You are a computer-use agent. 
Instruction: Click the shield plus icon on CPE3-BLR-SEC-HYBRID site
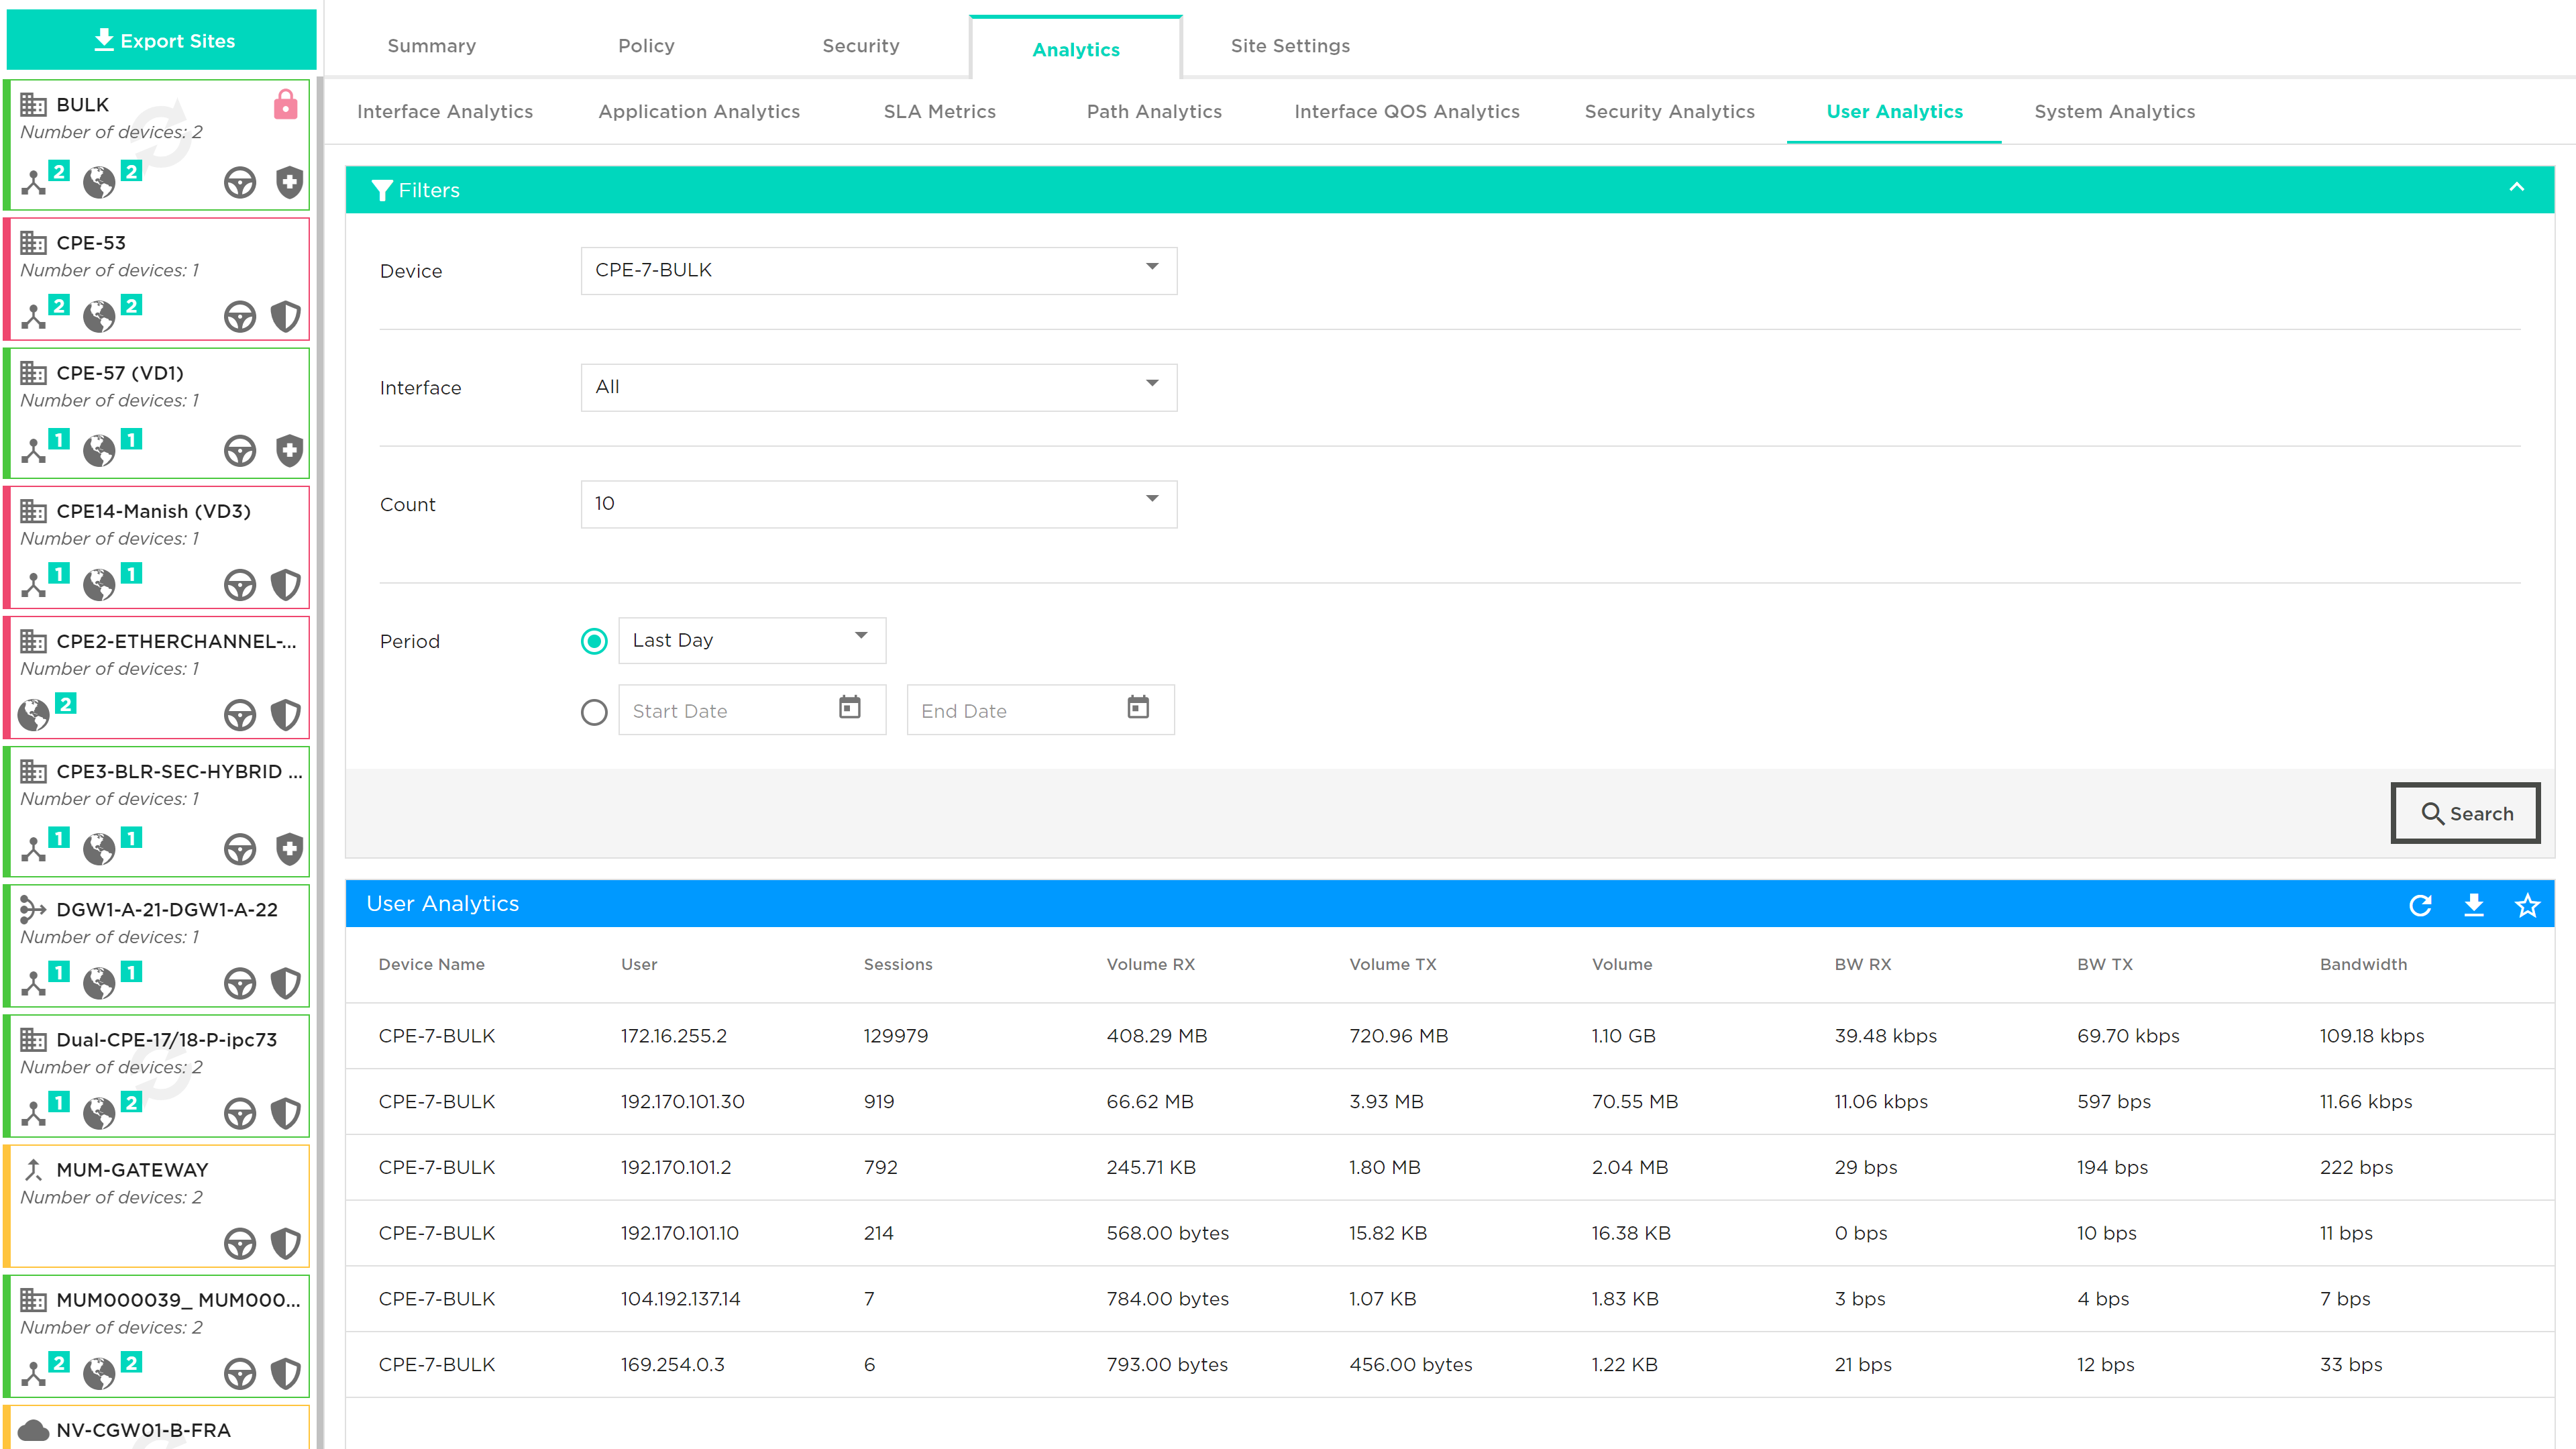pyautogui.click(x=289, y=849)
